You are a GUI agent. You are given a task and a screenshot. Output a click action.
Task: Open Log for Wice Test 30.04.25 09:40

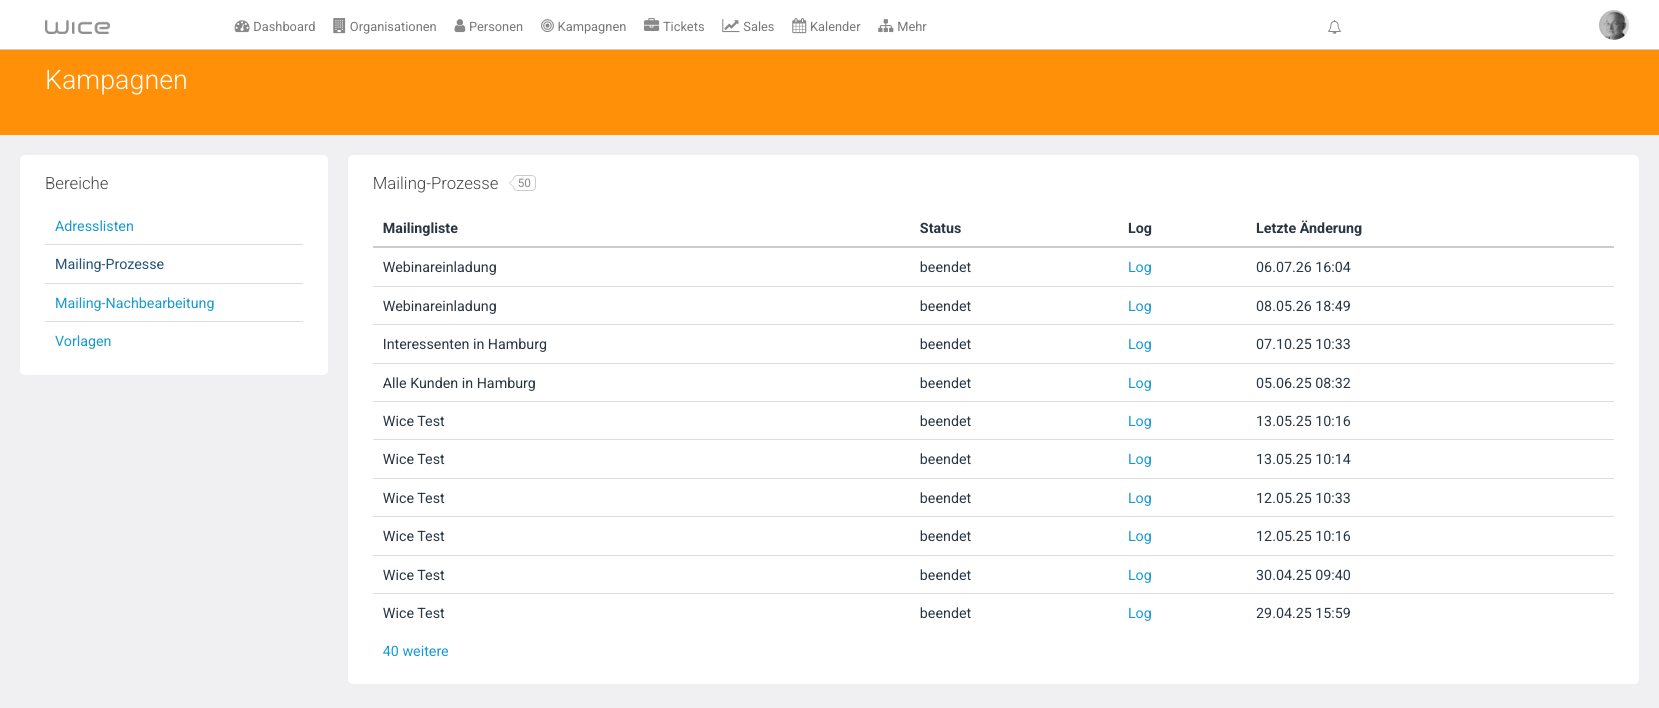[1139, 575]
